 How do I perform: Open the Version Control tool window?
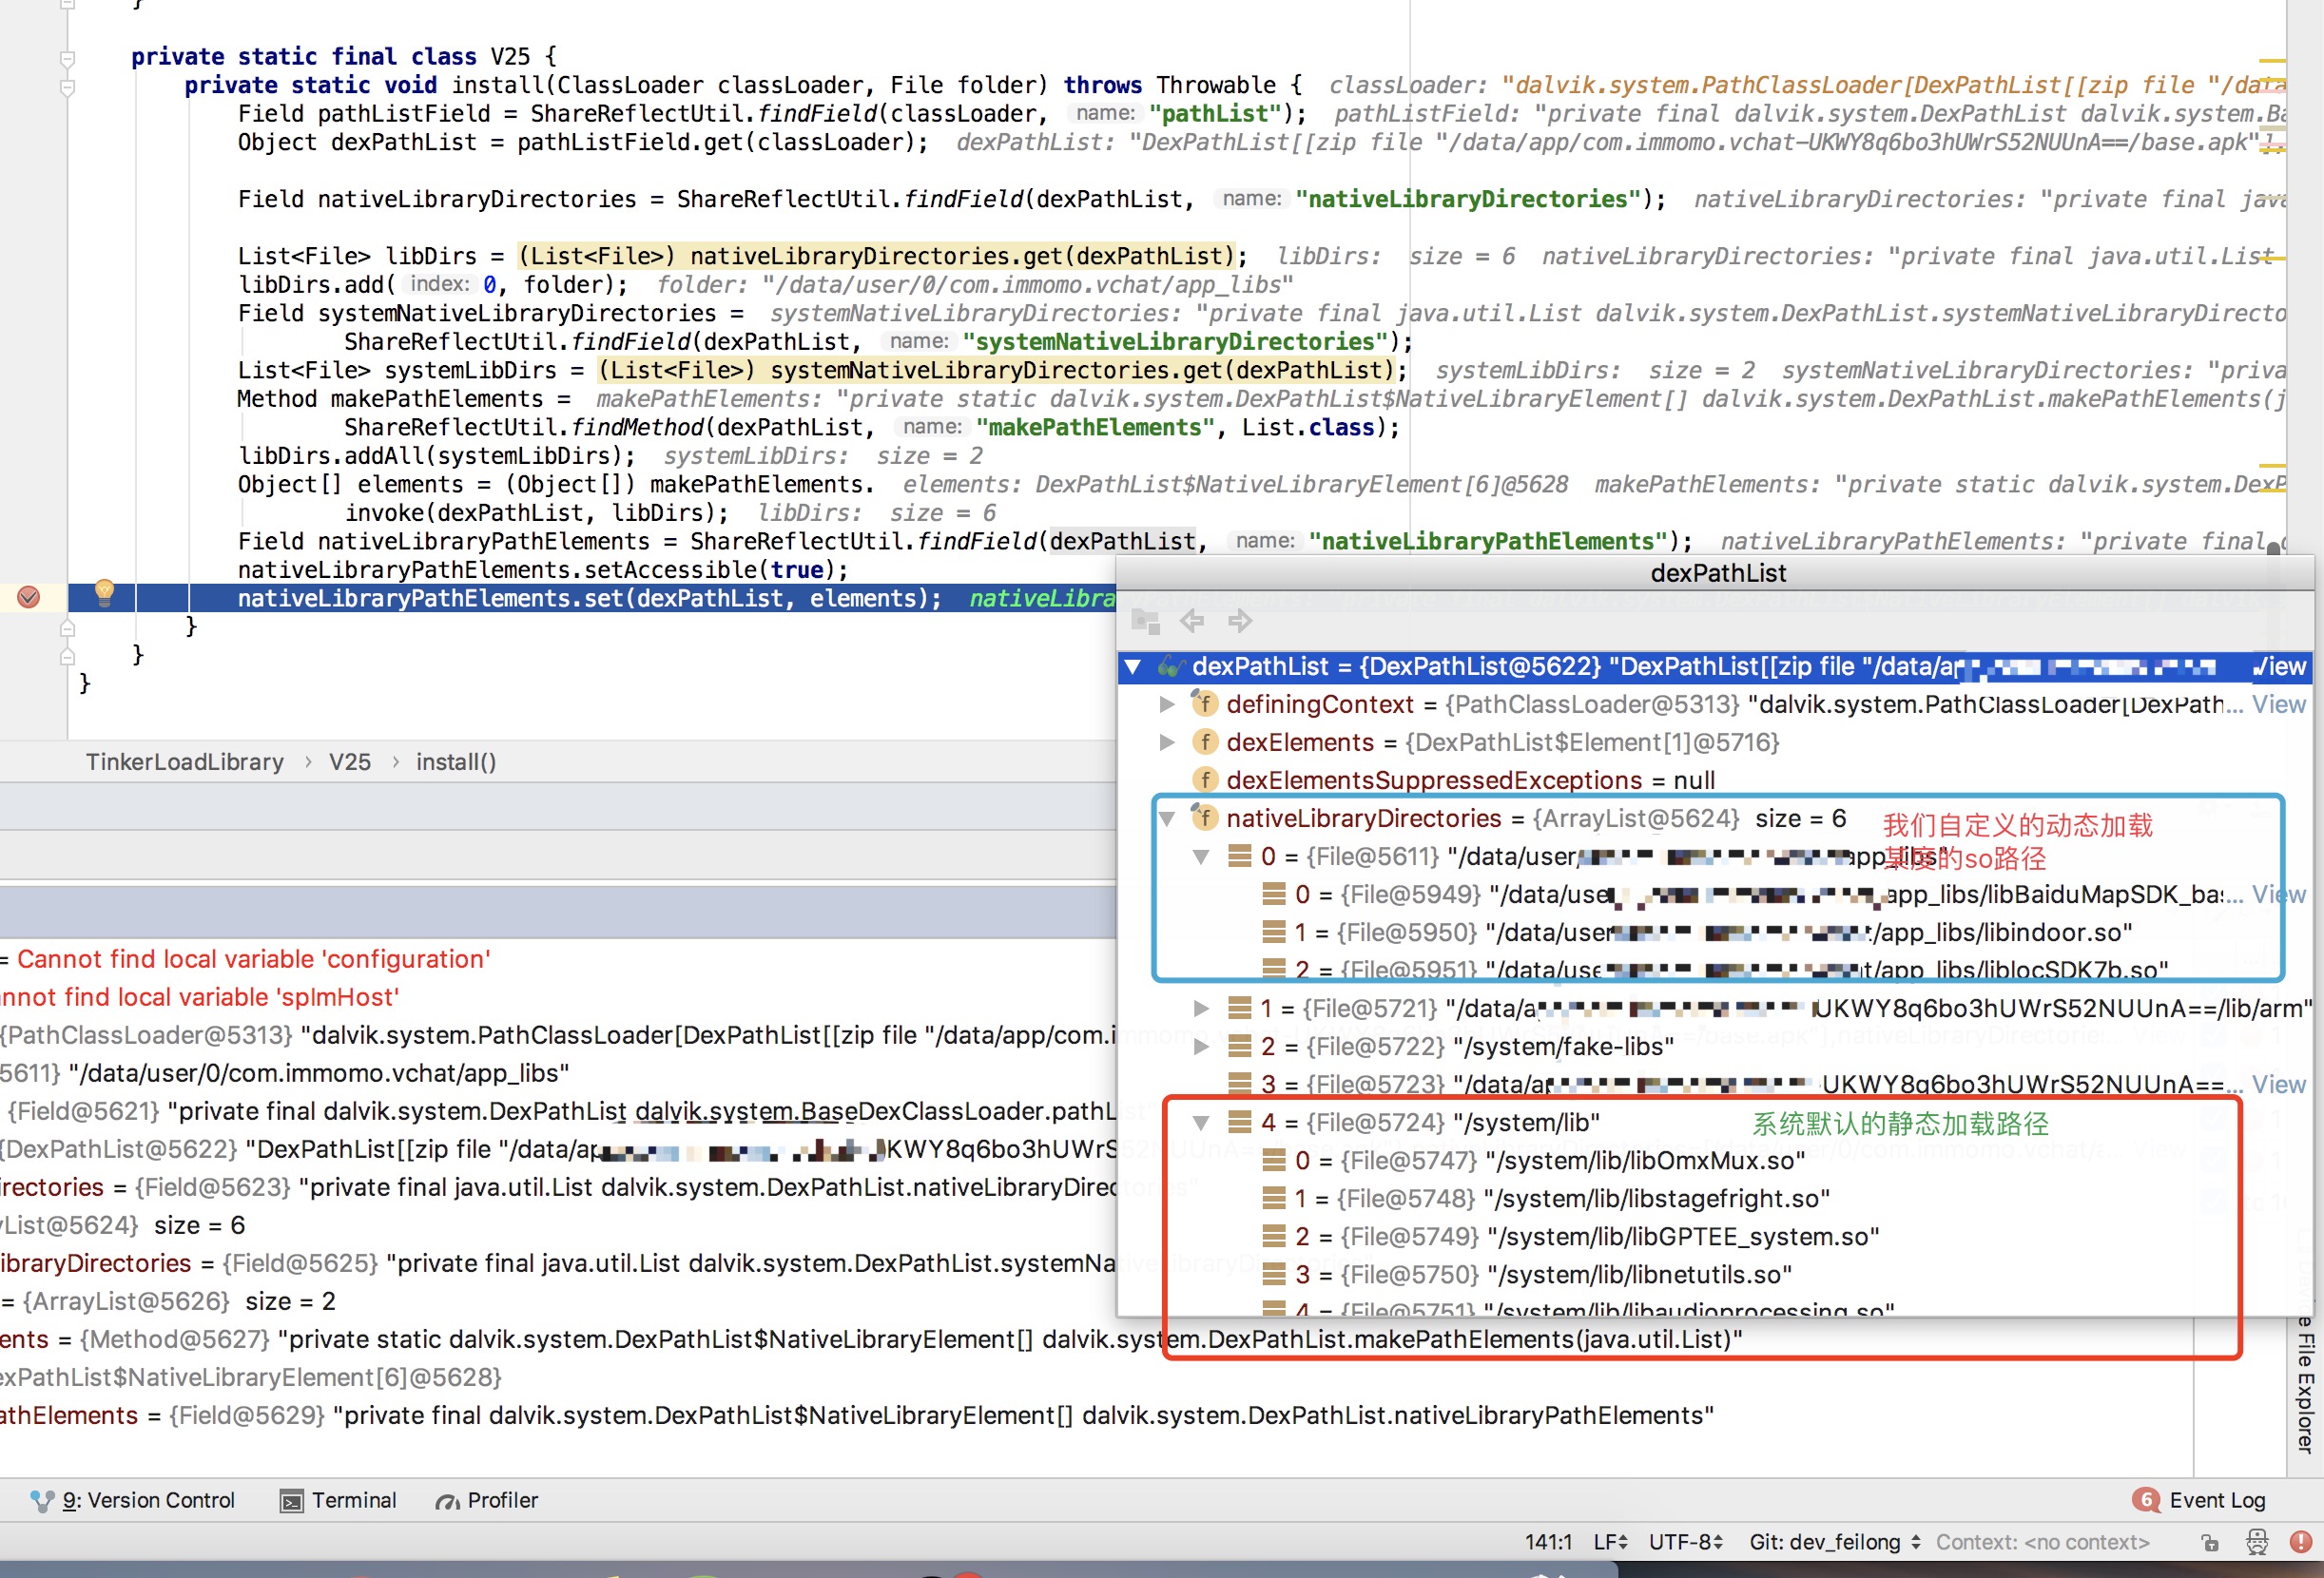coord(133,1500)
